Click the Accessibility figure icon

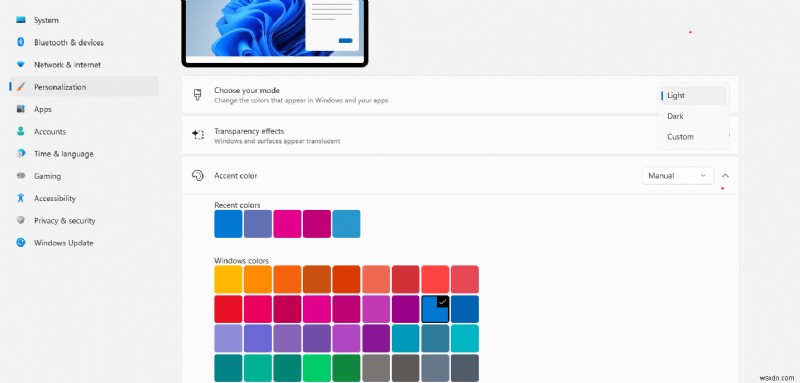point(20,198)
